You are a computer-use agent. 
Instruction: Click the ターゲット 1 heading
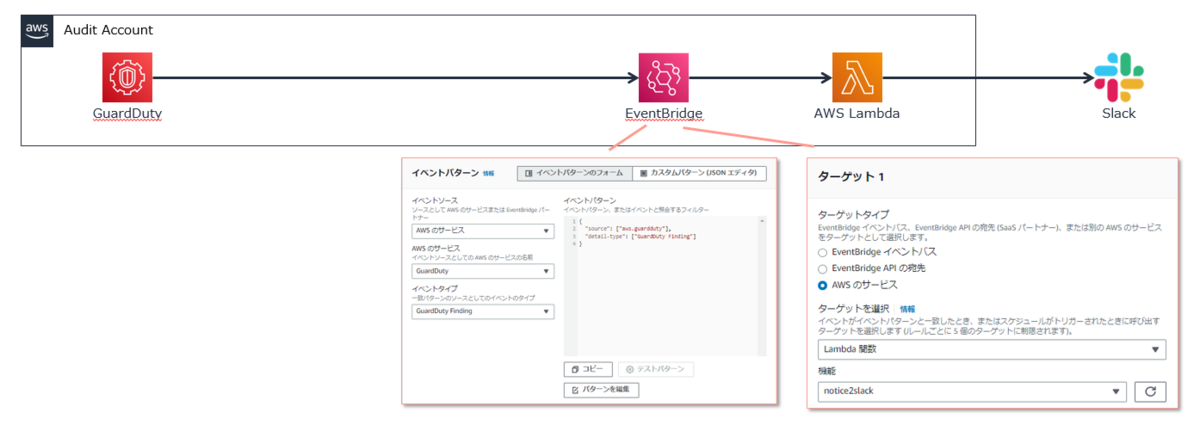851,176
